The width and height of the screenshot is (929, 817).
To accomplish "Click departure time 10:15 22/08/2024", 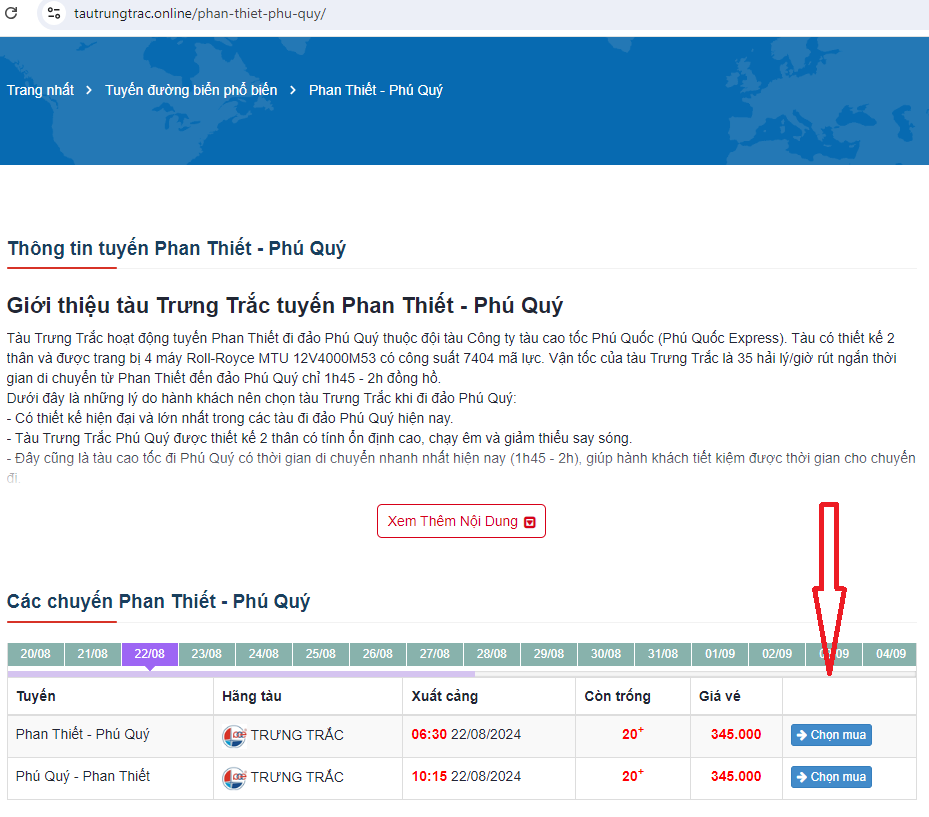I will pos(466,776).
